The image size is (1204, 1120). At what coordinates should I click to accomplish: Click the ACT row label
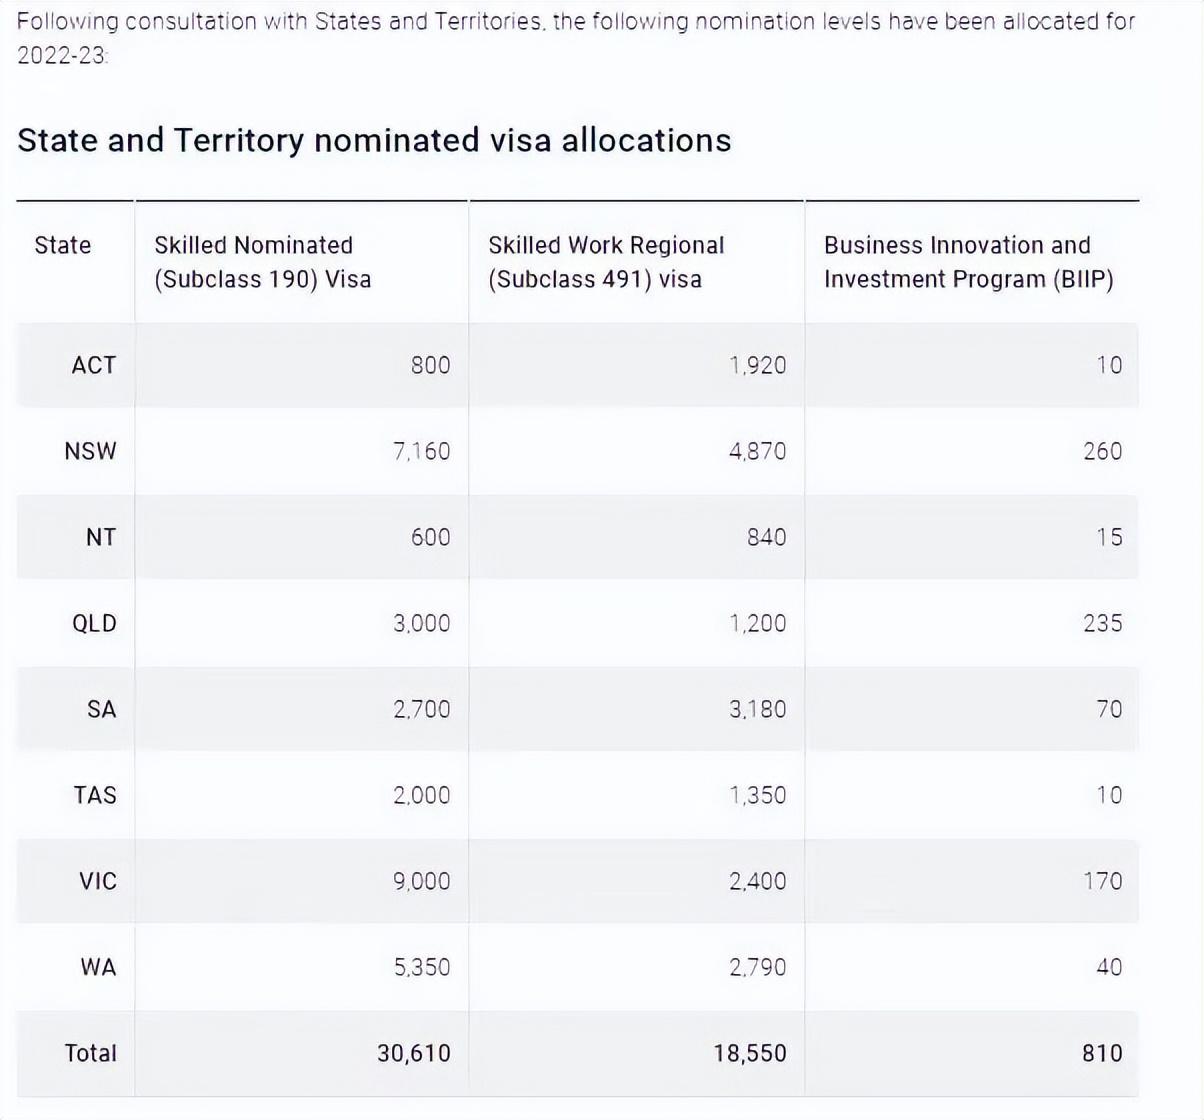[x=94, y=365]
